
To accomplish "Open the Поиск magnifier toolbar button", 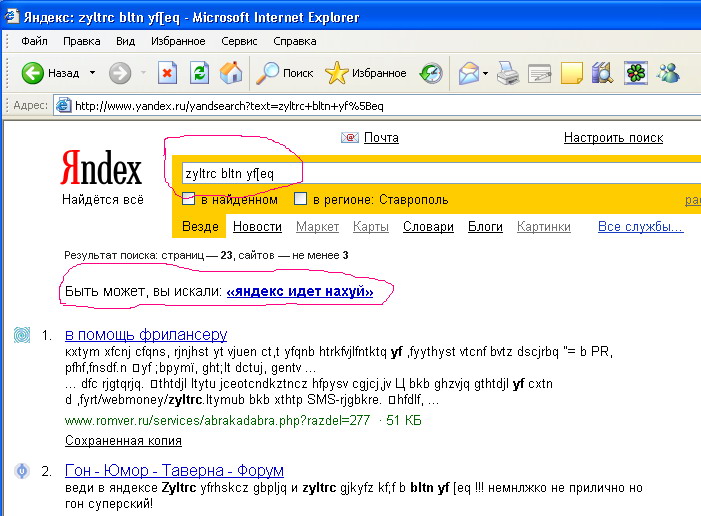I will (284, 73).
